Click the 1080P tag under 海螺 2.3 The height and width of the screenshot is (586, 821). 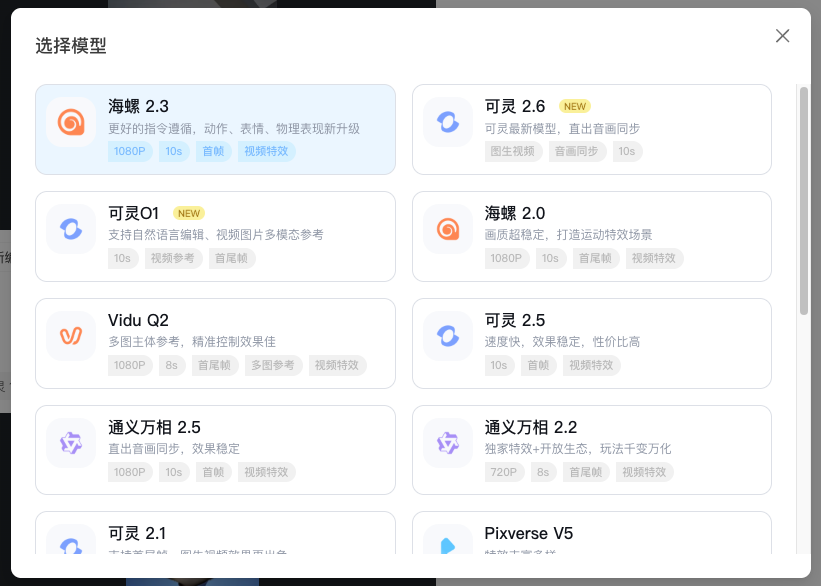[x=129, y=151]
